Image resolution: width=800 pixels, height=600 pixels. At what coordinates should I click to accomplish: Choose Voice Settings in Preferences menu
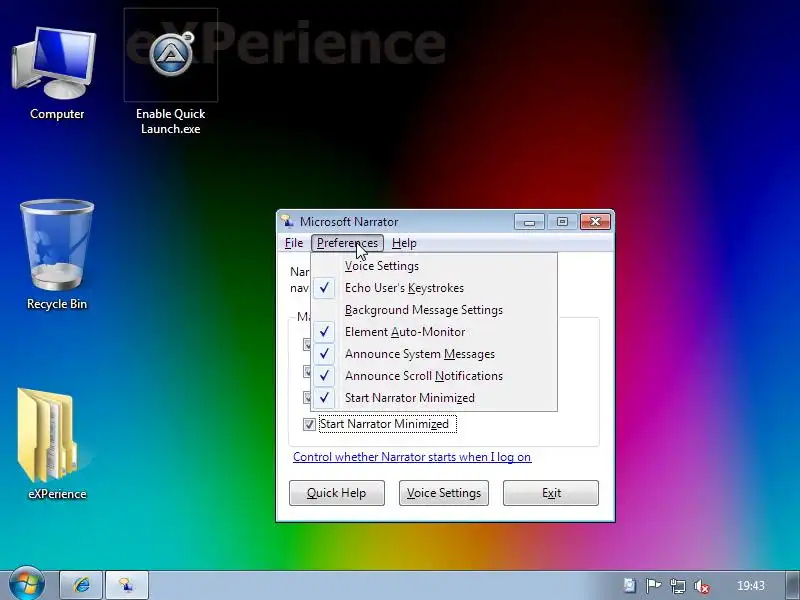[x=434, y=266]
